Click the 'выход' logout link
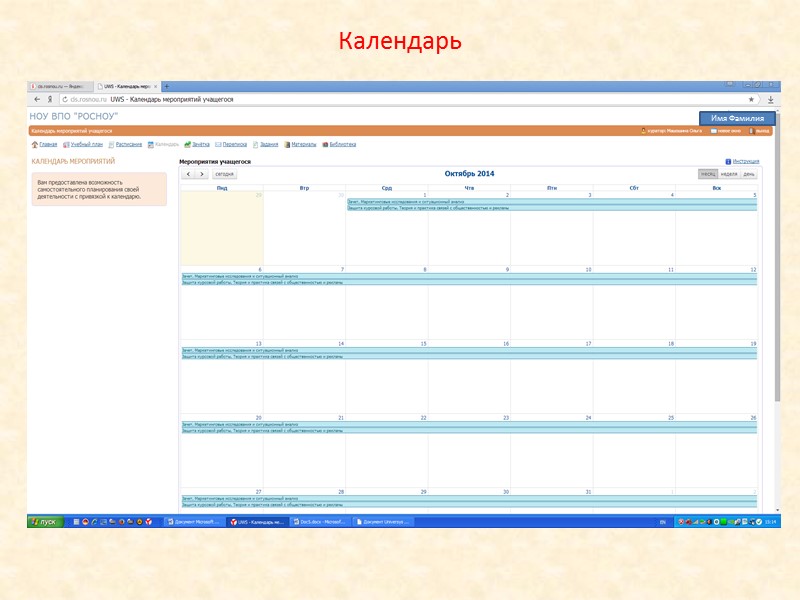The image size is (800, 600). pos(762,131)
